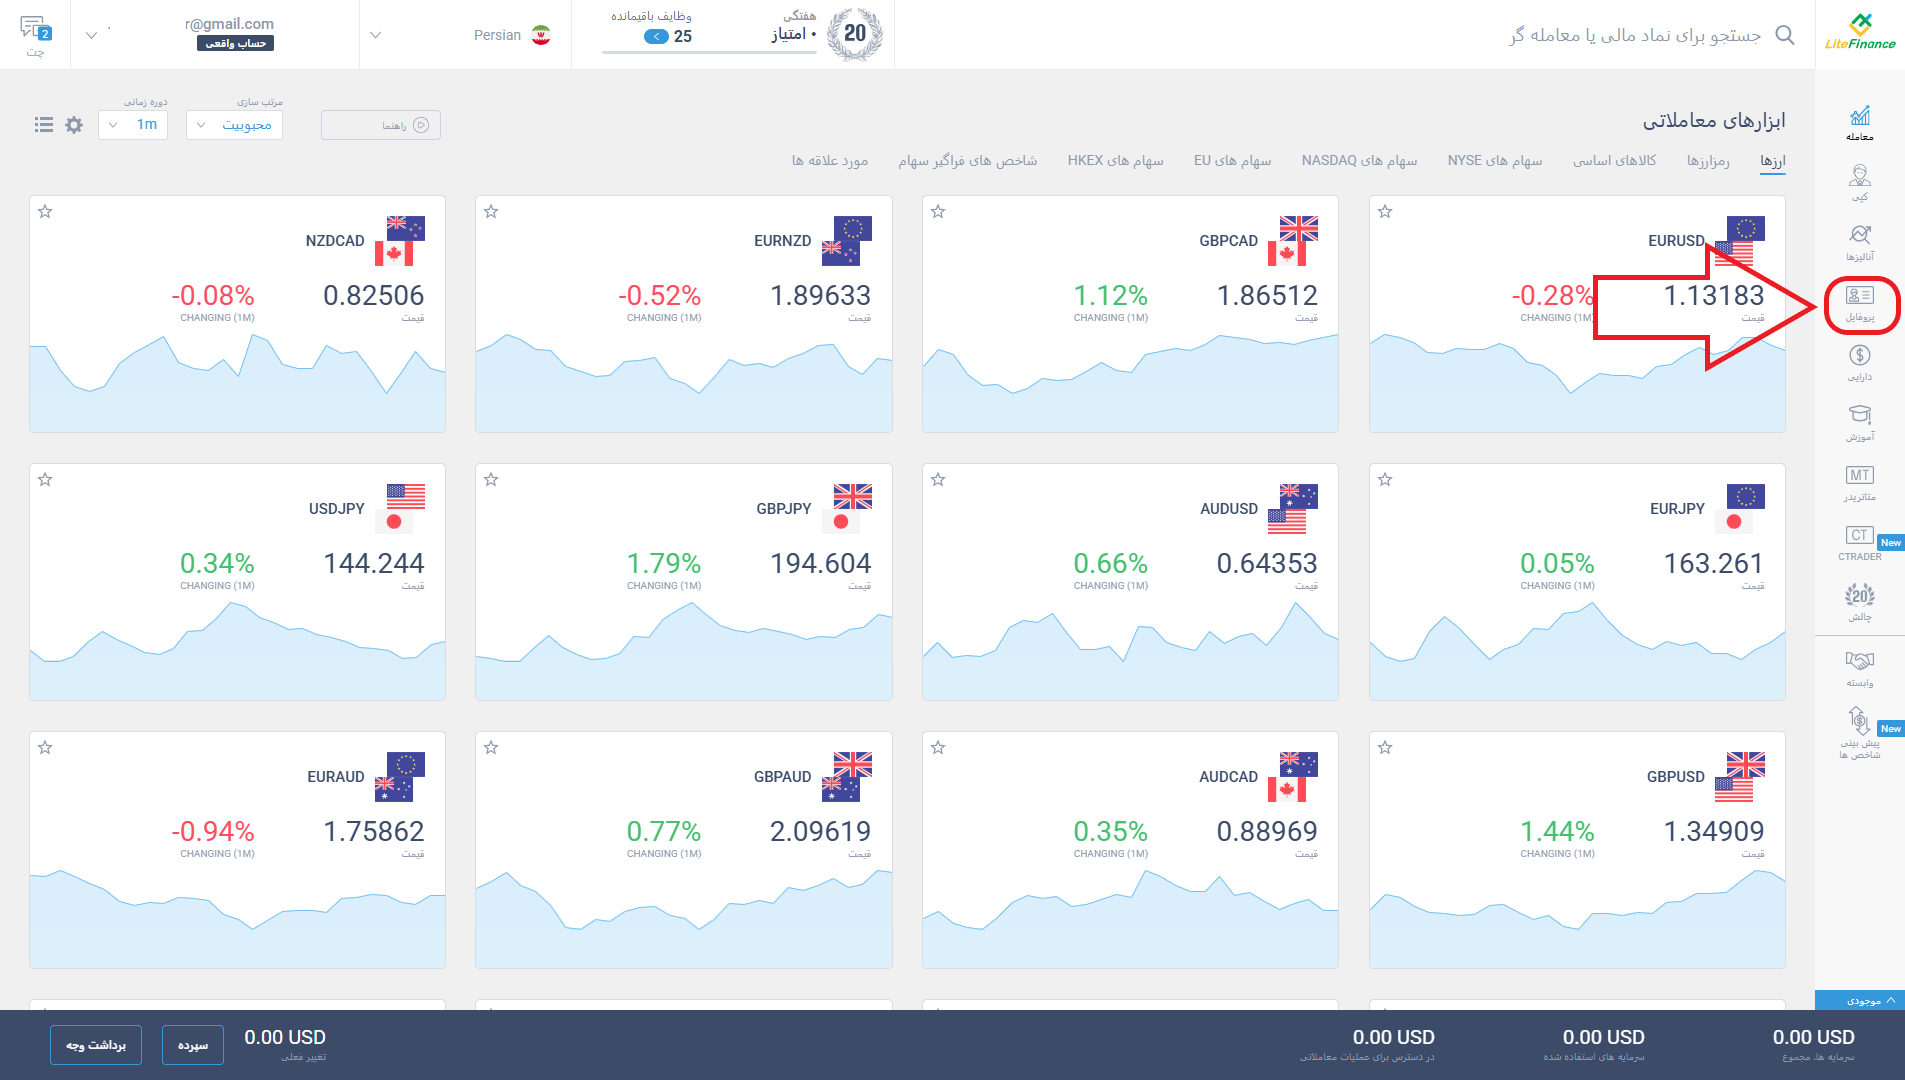Click the search magnifier icon

(1785, 35)
